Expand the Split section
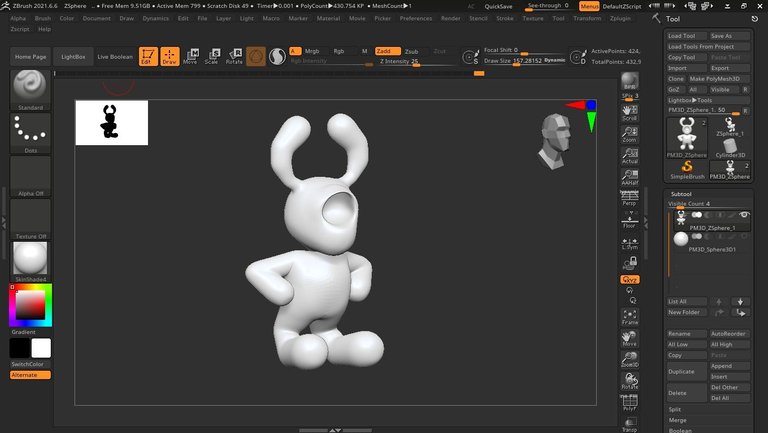Screen dimensions: 768x433 (675, 409)
